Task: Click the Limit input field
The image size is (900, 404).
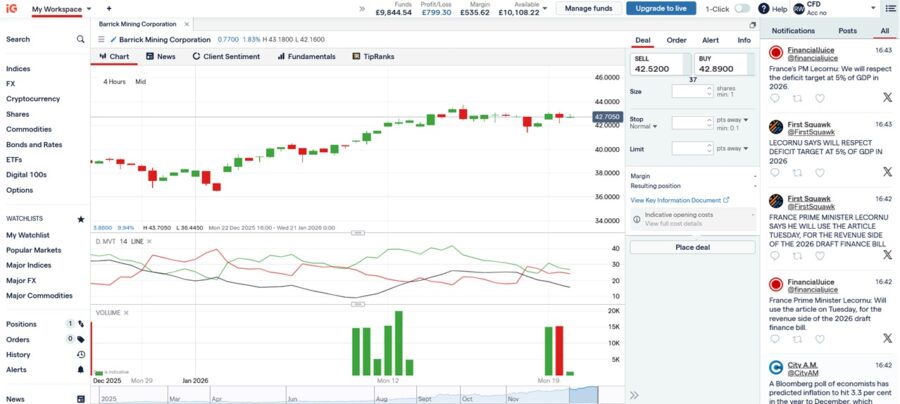Action: point(689,148)
